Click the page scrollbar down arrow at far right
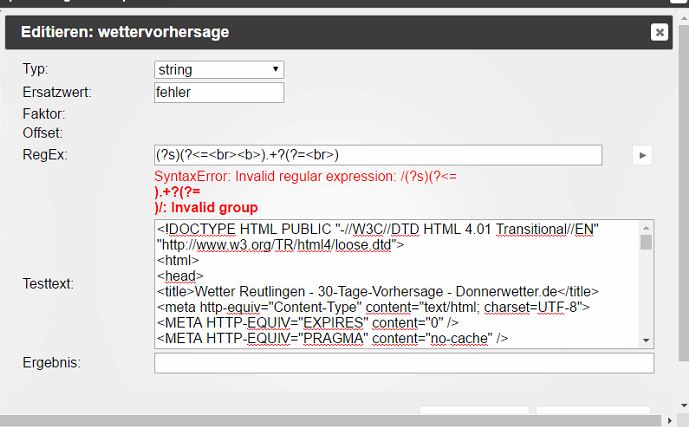Viewport: 689px width, 427px height. (x=684, y=405)
